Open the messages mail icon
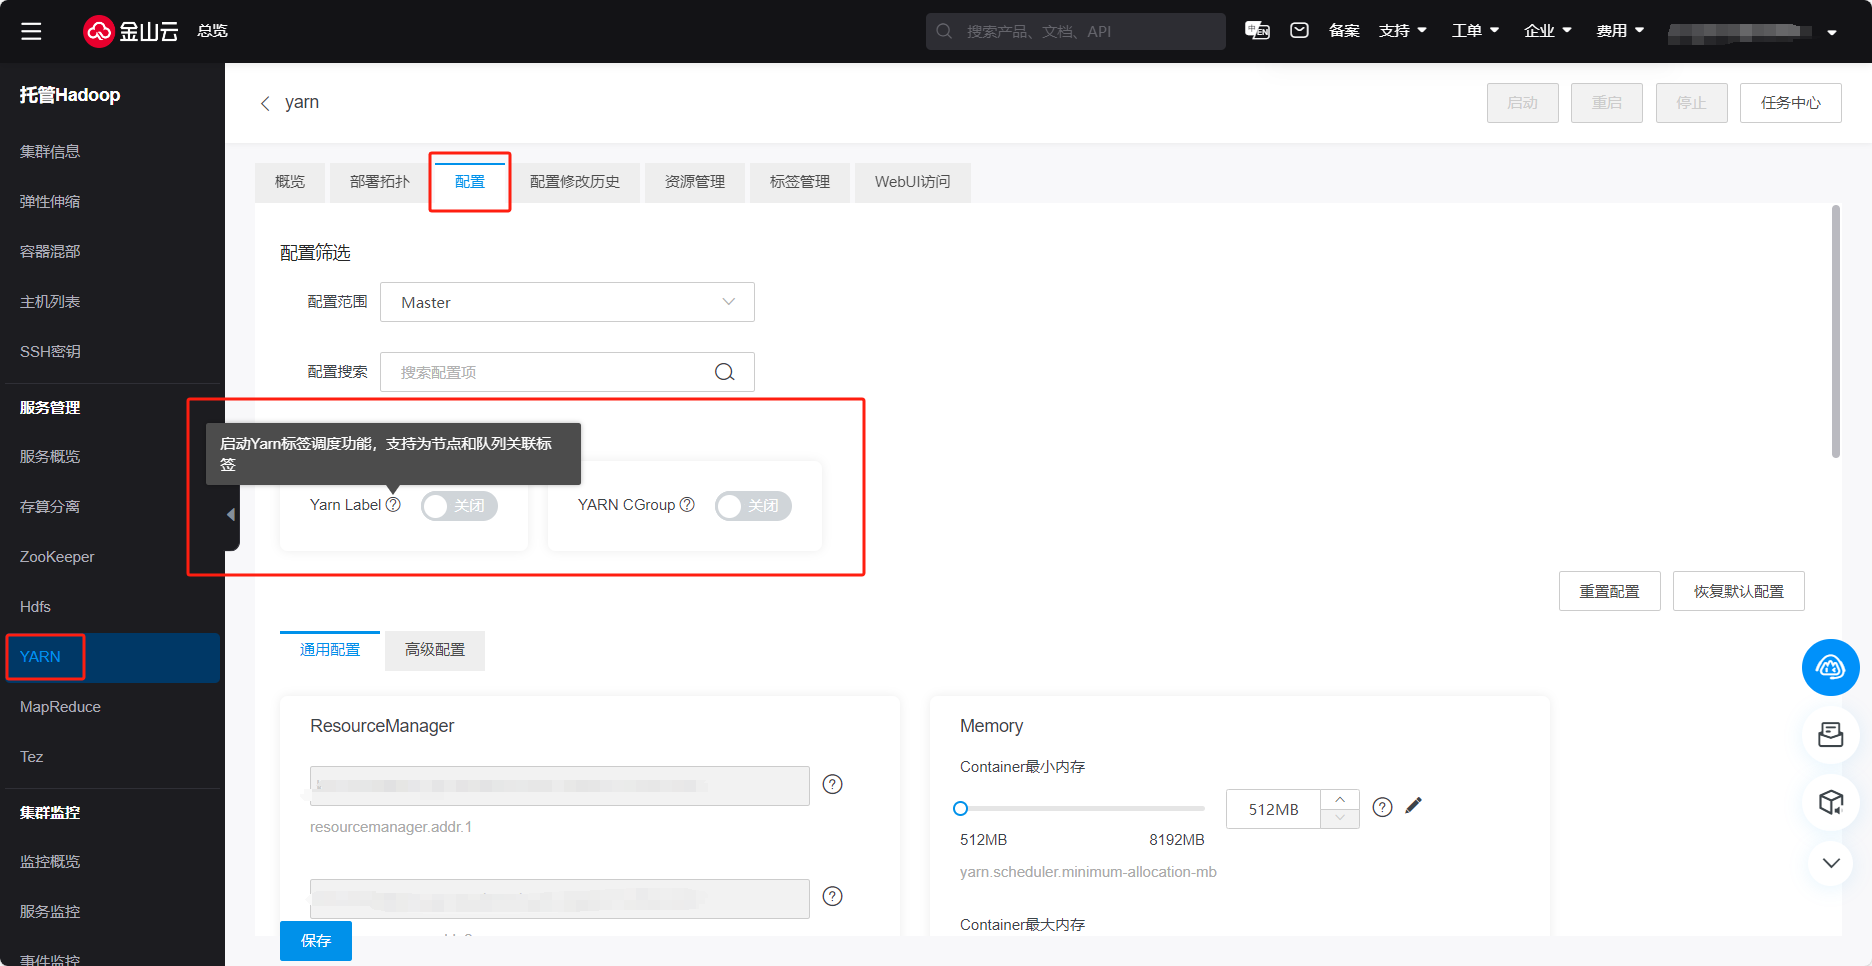Screen dimensions: 1872x966 pyautogui.click(x=1299, y=31)
